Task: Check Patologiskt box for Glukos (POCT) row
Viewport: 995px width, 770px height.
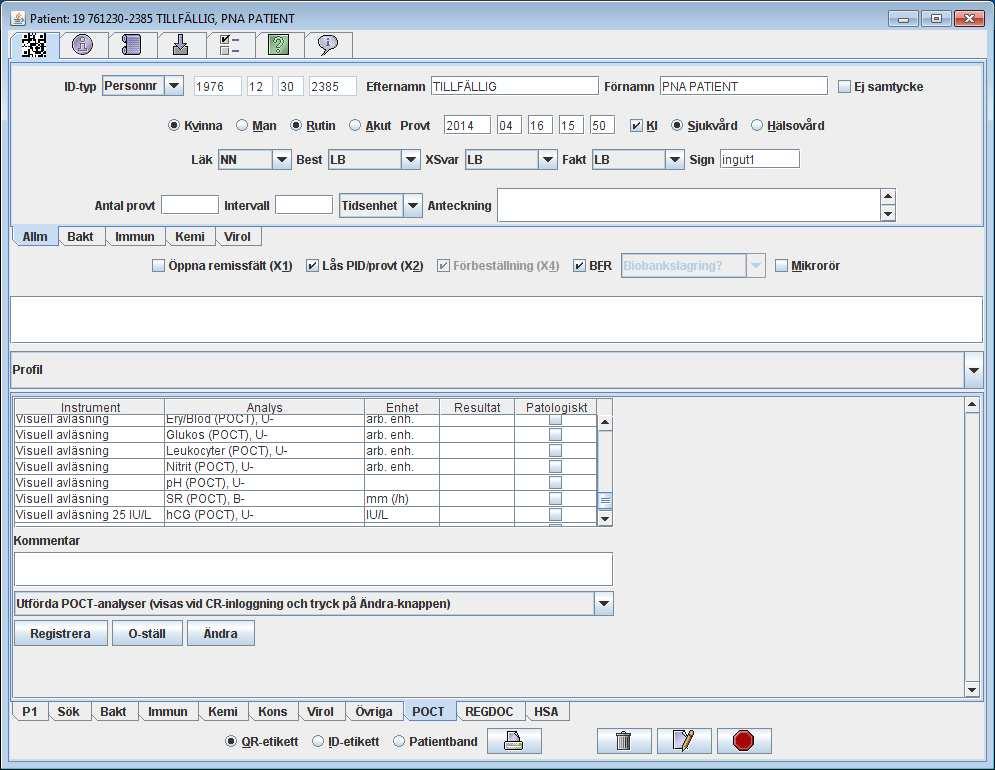Action: point(555,435)
